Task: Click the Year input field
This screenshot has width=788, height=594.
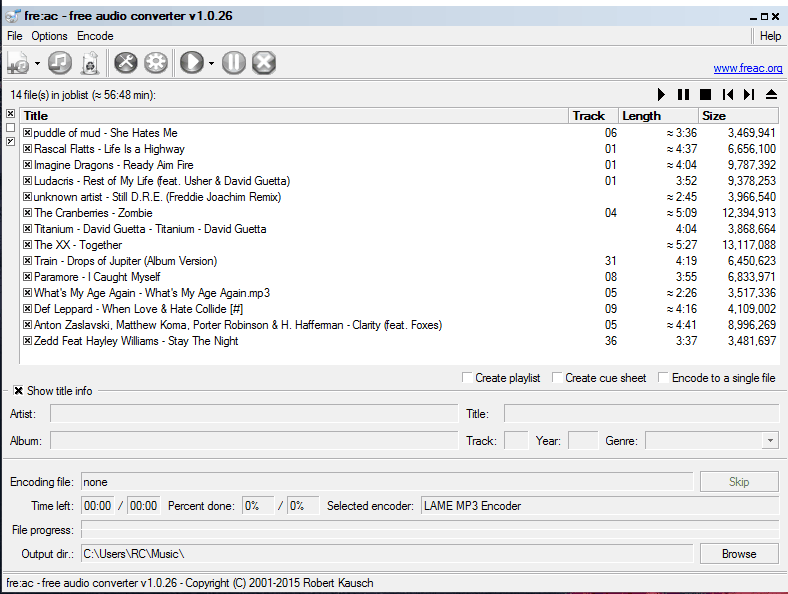Action: (x=583, y=441)
